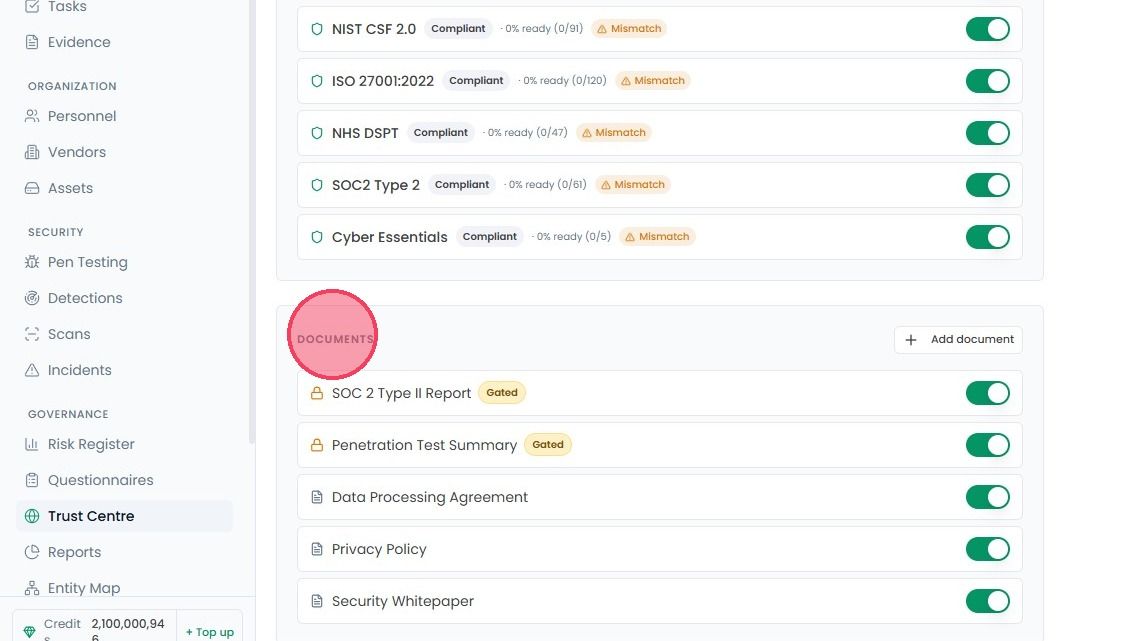Click the Risk Register chart icon
This screenshot has width=1146, height=641.
point(31,444)
